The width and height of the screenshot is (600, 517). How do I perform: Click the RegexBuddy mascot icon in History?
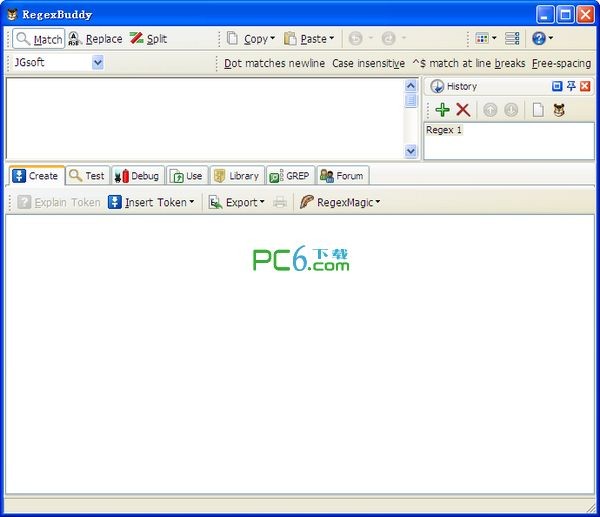(559, 110)
